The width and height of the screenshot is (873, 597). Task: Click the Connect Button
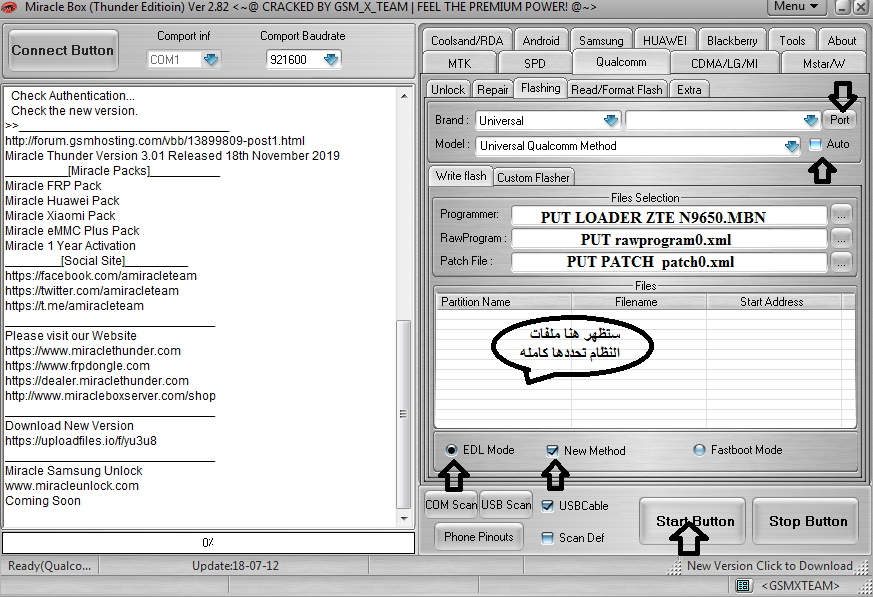coord(63,51)
